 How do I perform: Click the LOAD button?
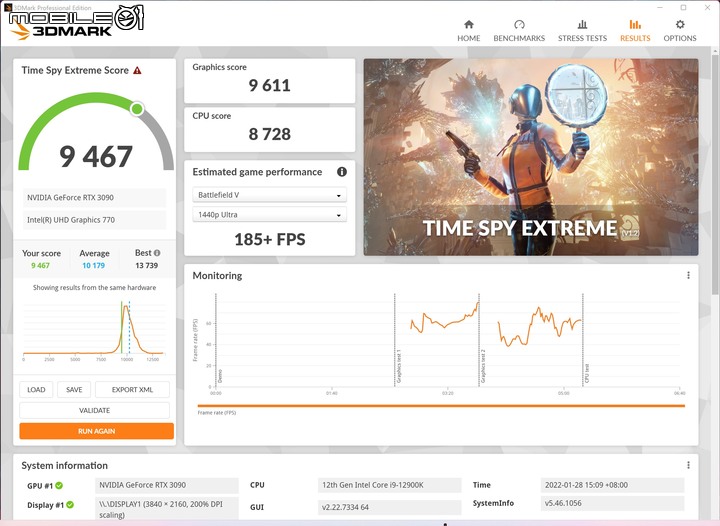pyautogui.click(x=36, y=390)
